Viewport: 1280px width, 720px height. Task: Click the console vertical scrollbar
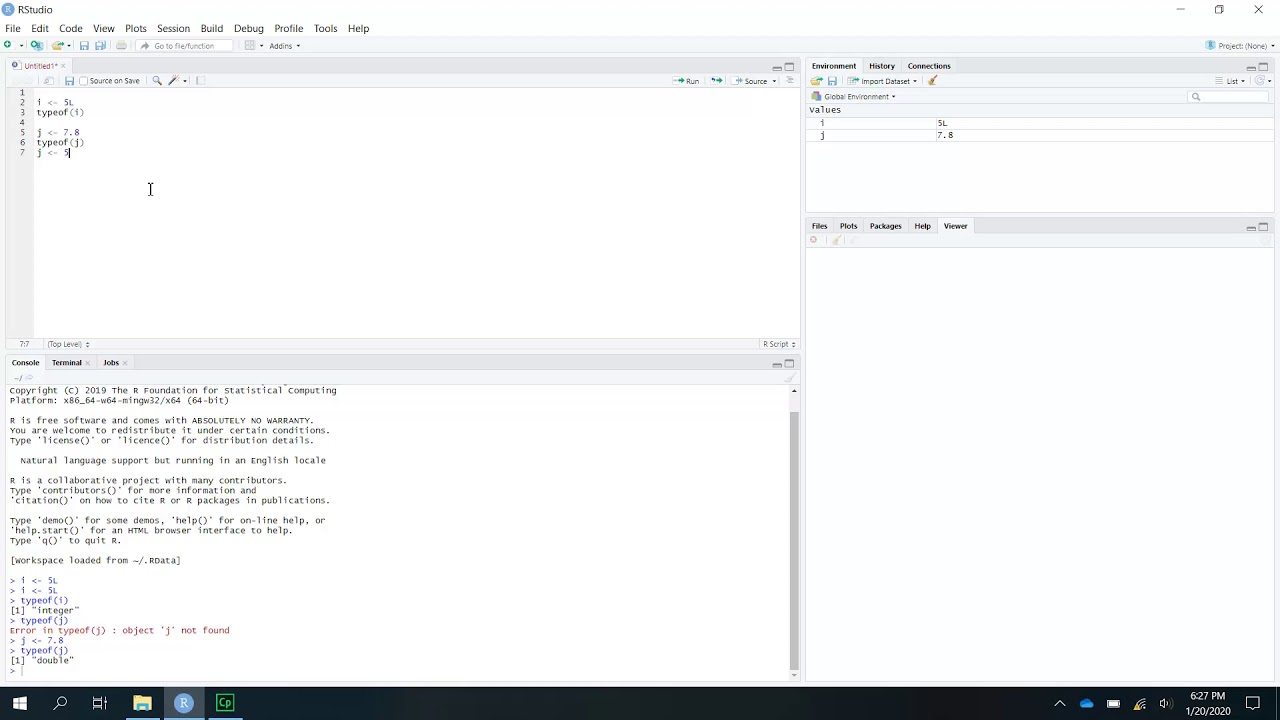(794, 540)
